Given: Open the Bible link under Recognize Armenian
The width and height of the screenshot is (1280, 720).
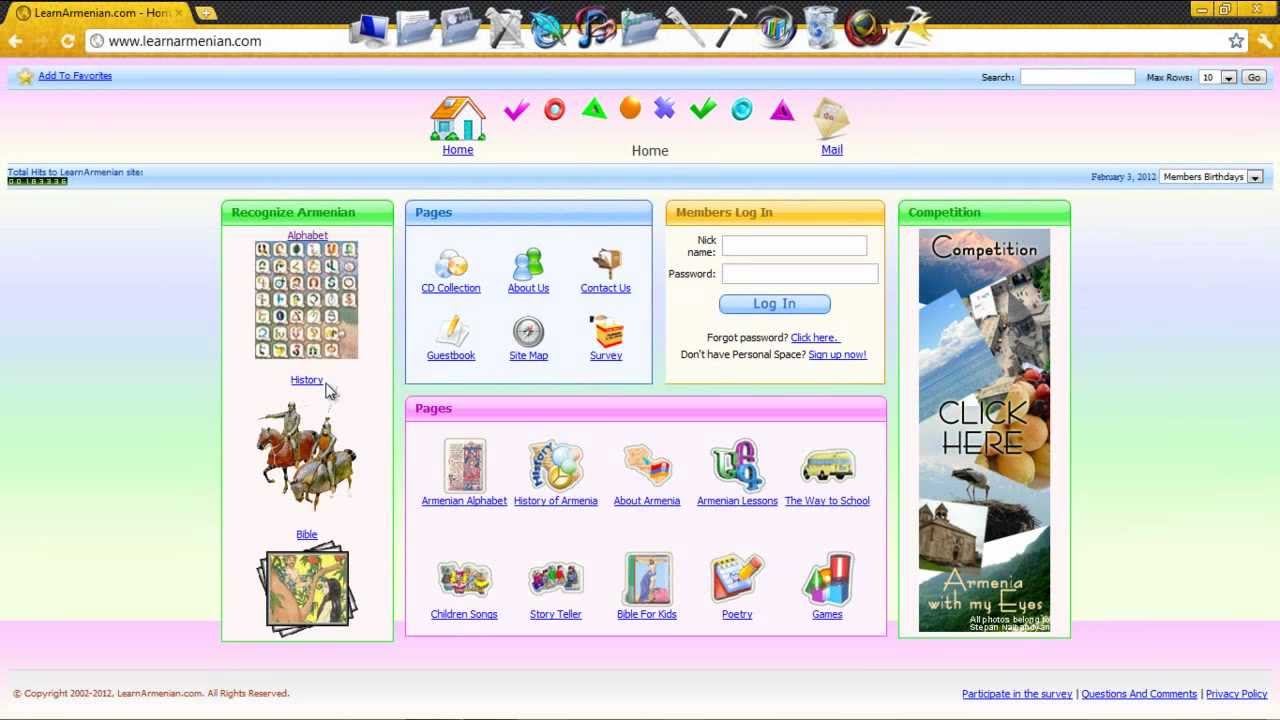Looking at the screenshot, I should click(x=306, y=535).
